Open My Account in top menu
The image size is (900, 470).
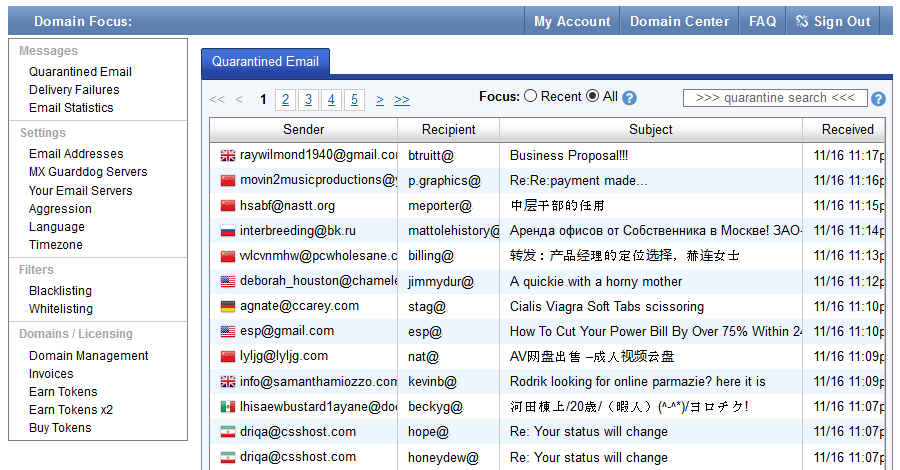572,21
